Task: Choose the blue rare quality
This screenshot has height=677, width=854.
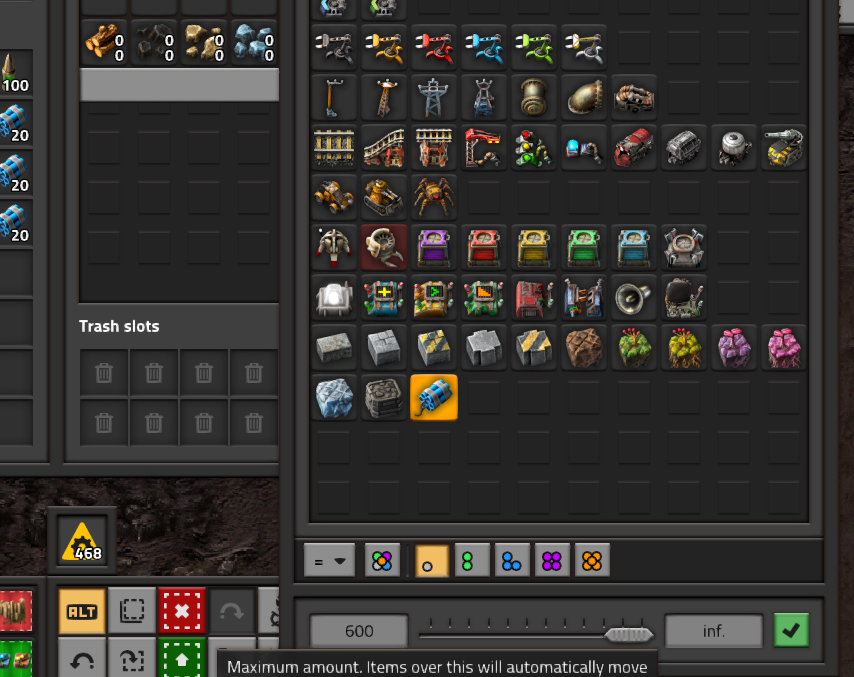Action: point(512,560)
